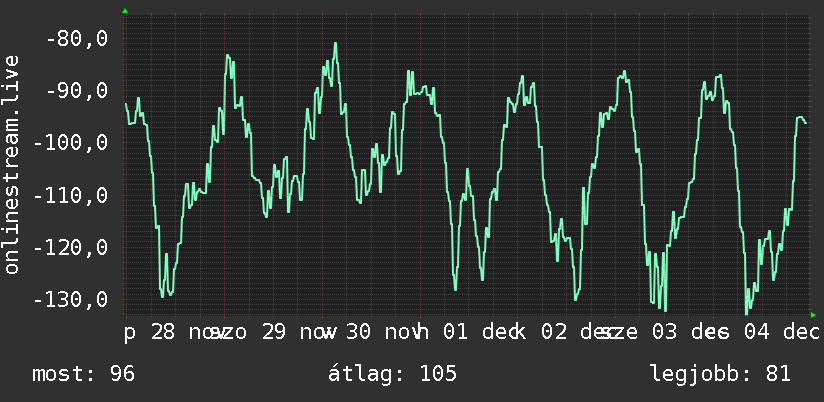Click the '01 dec' date label
Screen dimensions: 824x402
click(x=480, y=332)
